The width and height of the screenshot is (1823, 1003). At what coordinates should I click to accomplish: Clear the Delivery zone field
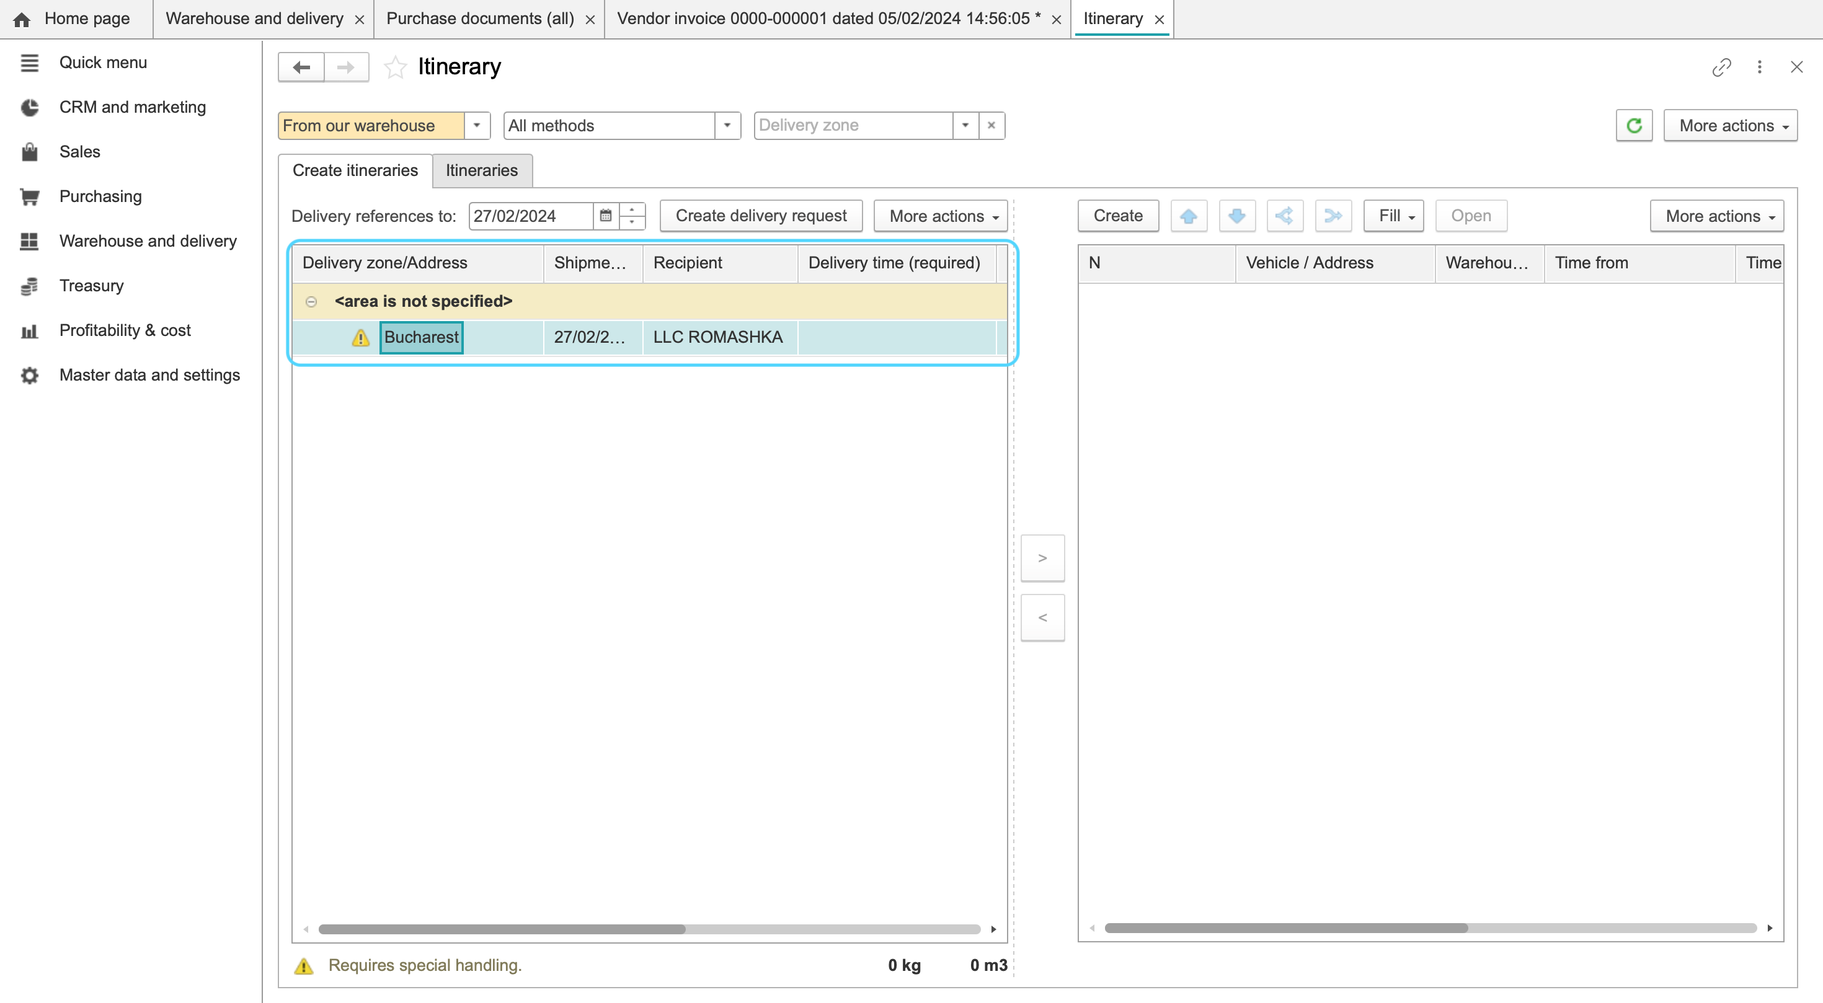point(991,126)
